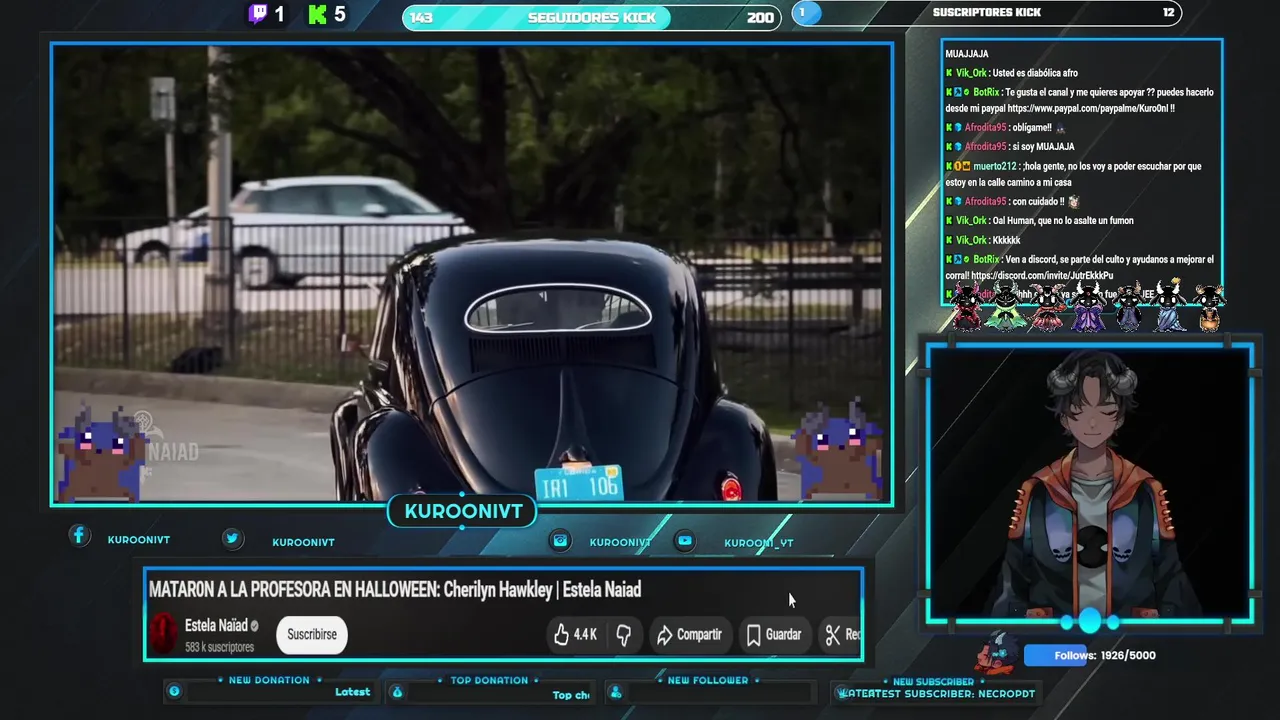Click the thumbs-down dislike icon

(x=623, y=634)
